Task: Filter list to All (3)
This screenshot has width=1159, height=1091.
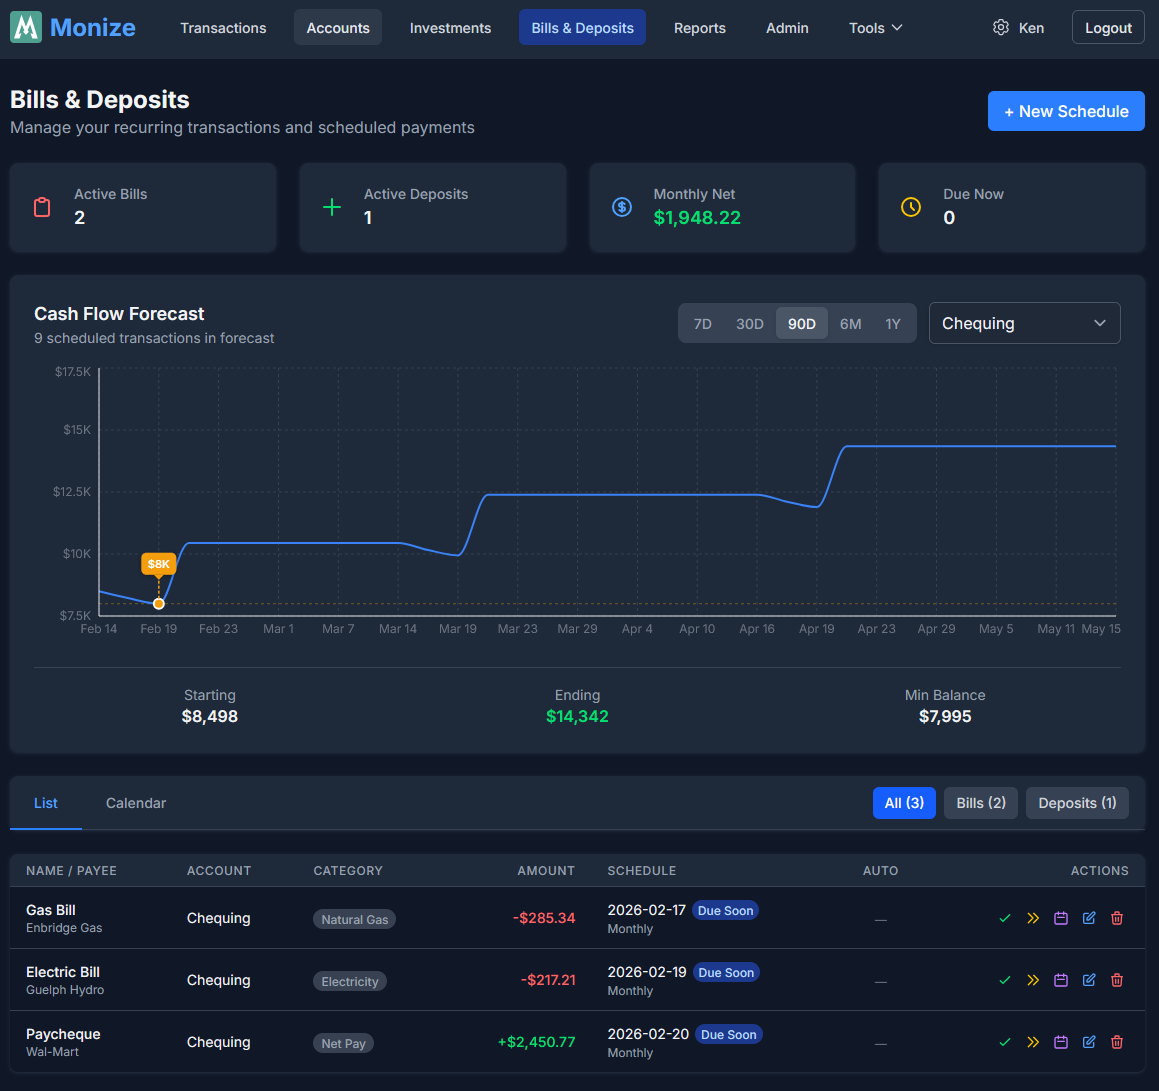Action: 904,803
